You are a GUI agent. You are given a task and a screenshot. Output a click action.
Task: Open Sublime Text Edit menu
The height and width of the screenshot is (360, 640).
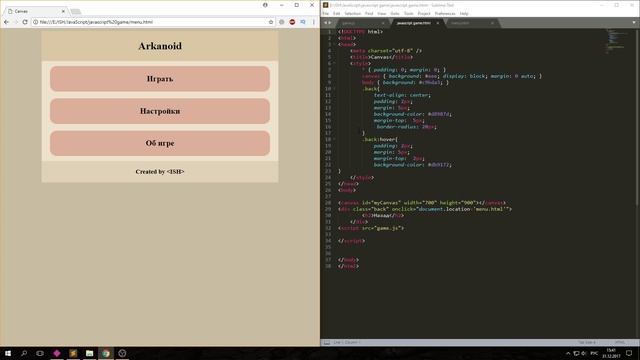tap(336, 13)
